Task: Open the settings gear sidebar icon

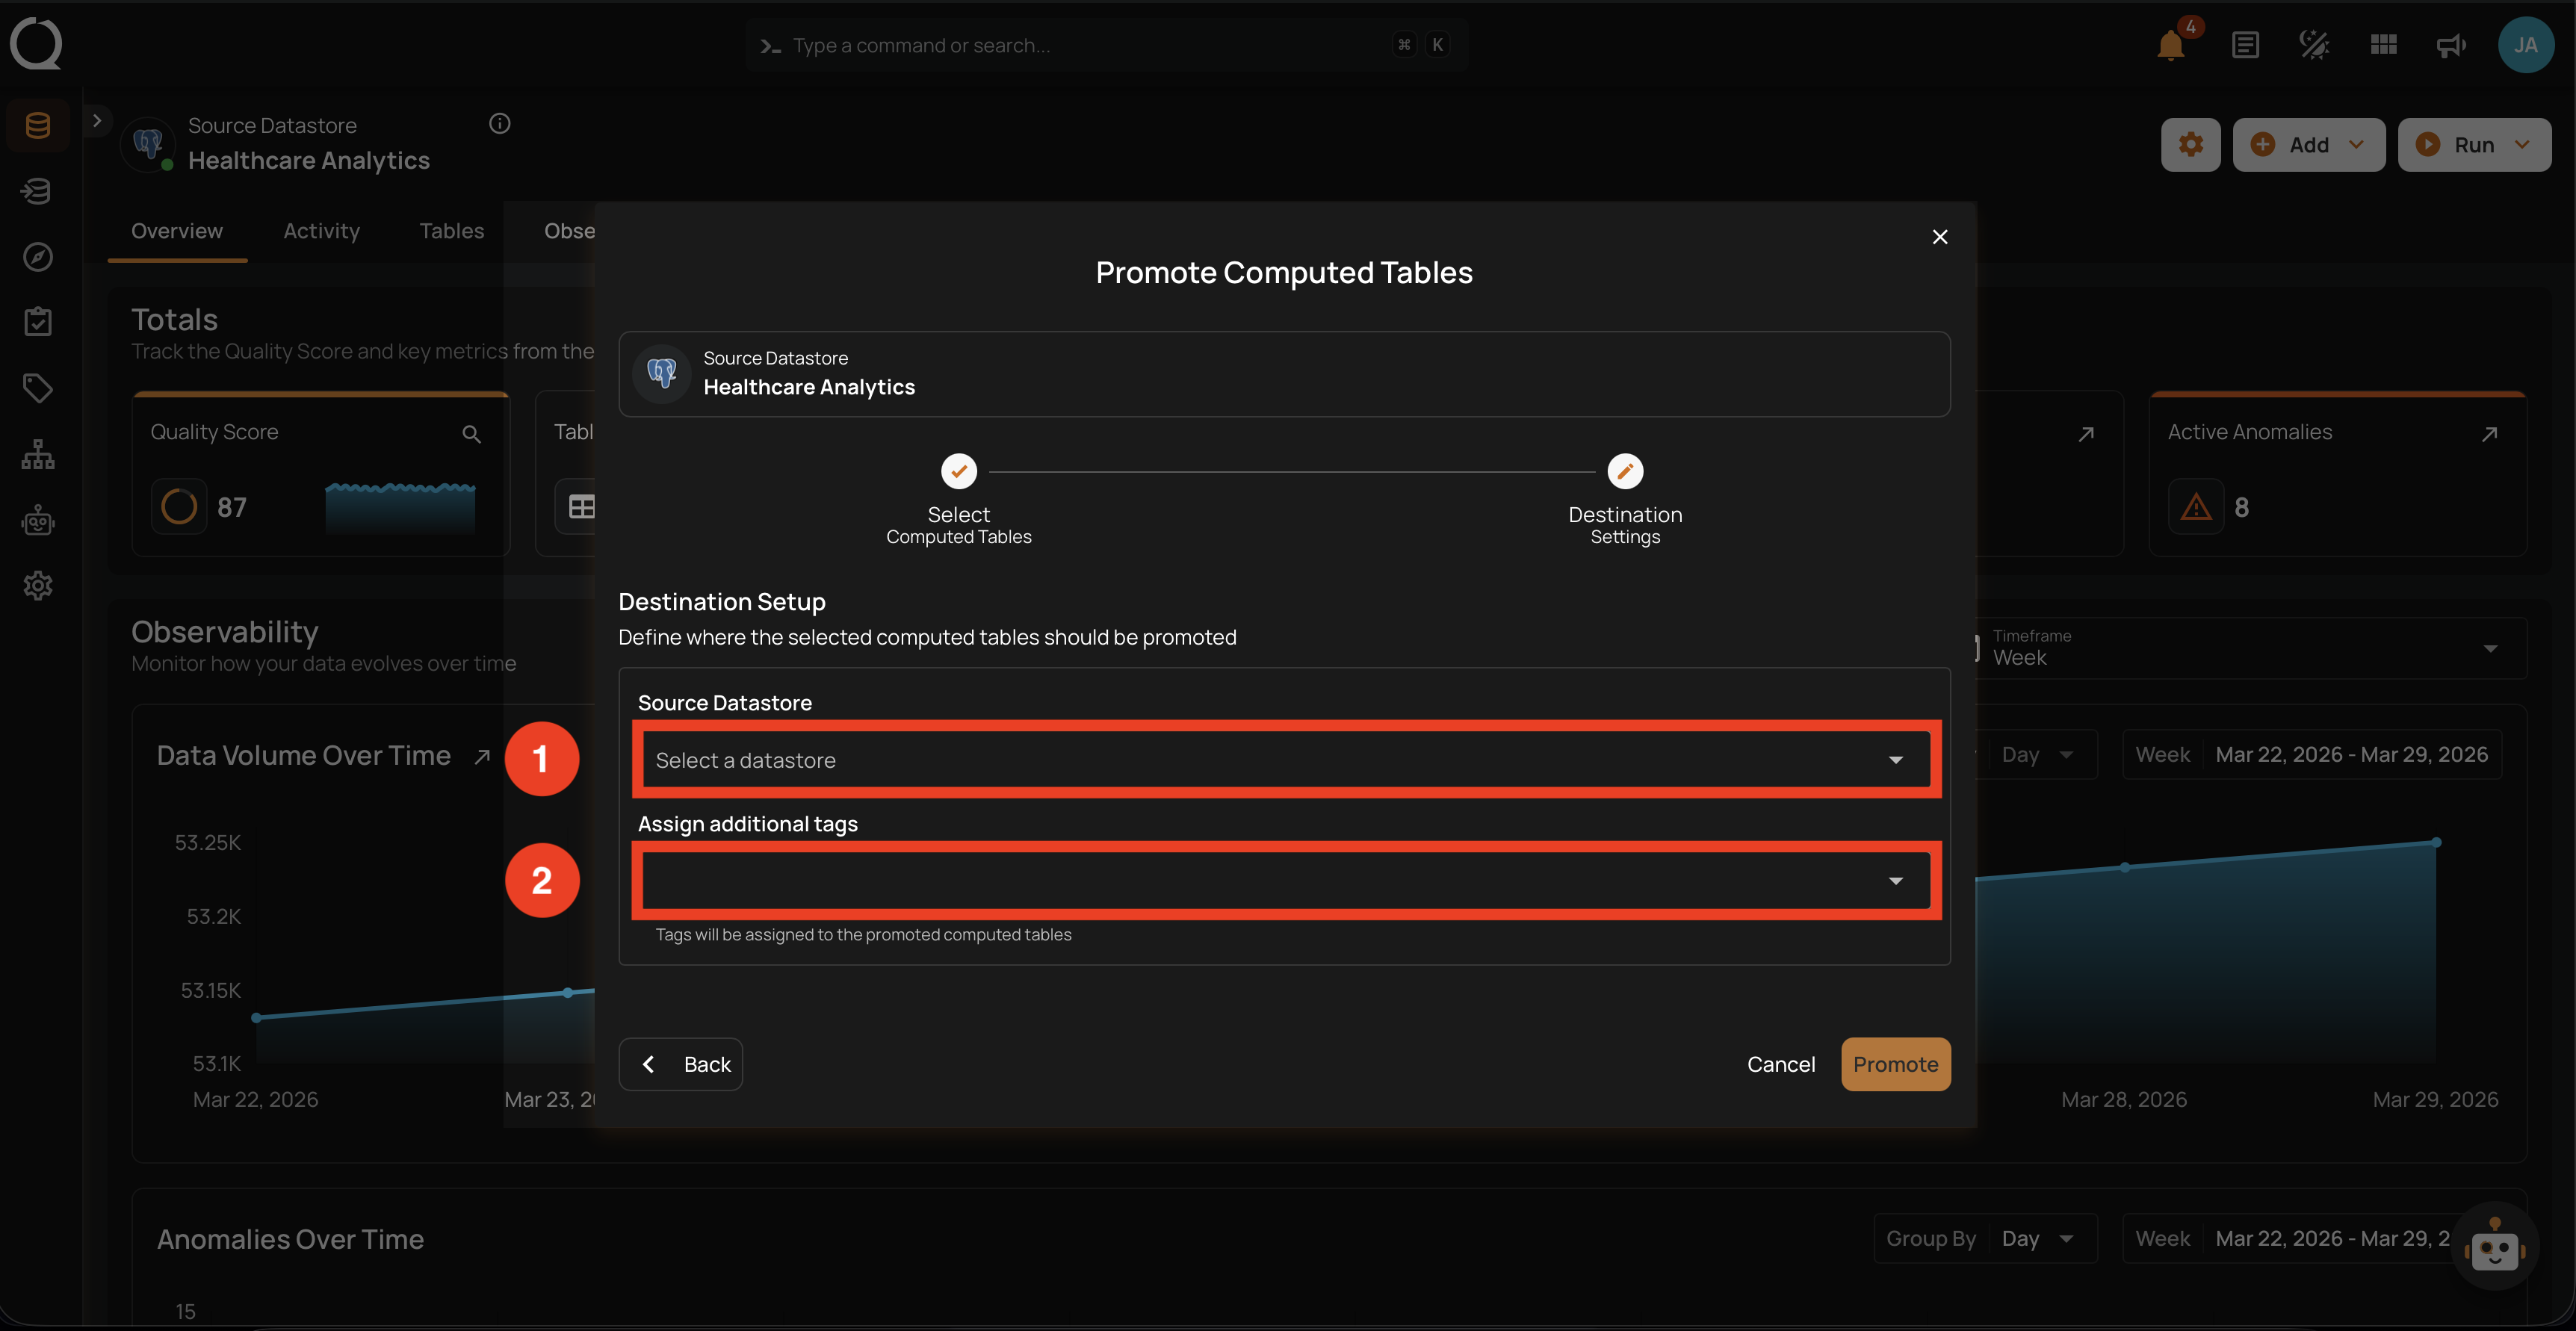Action: point(38,586)
